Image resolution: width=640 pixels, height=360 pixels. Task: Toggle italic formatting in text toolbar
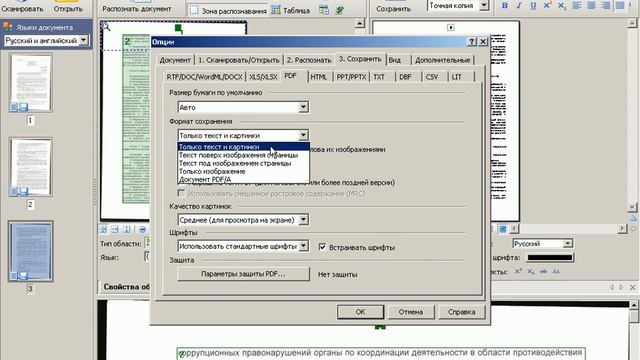point(519,5)
